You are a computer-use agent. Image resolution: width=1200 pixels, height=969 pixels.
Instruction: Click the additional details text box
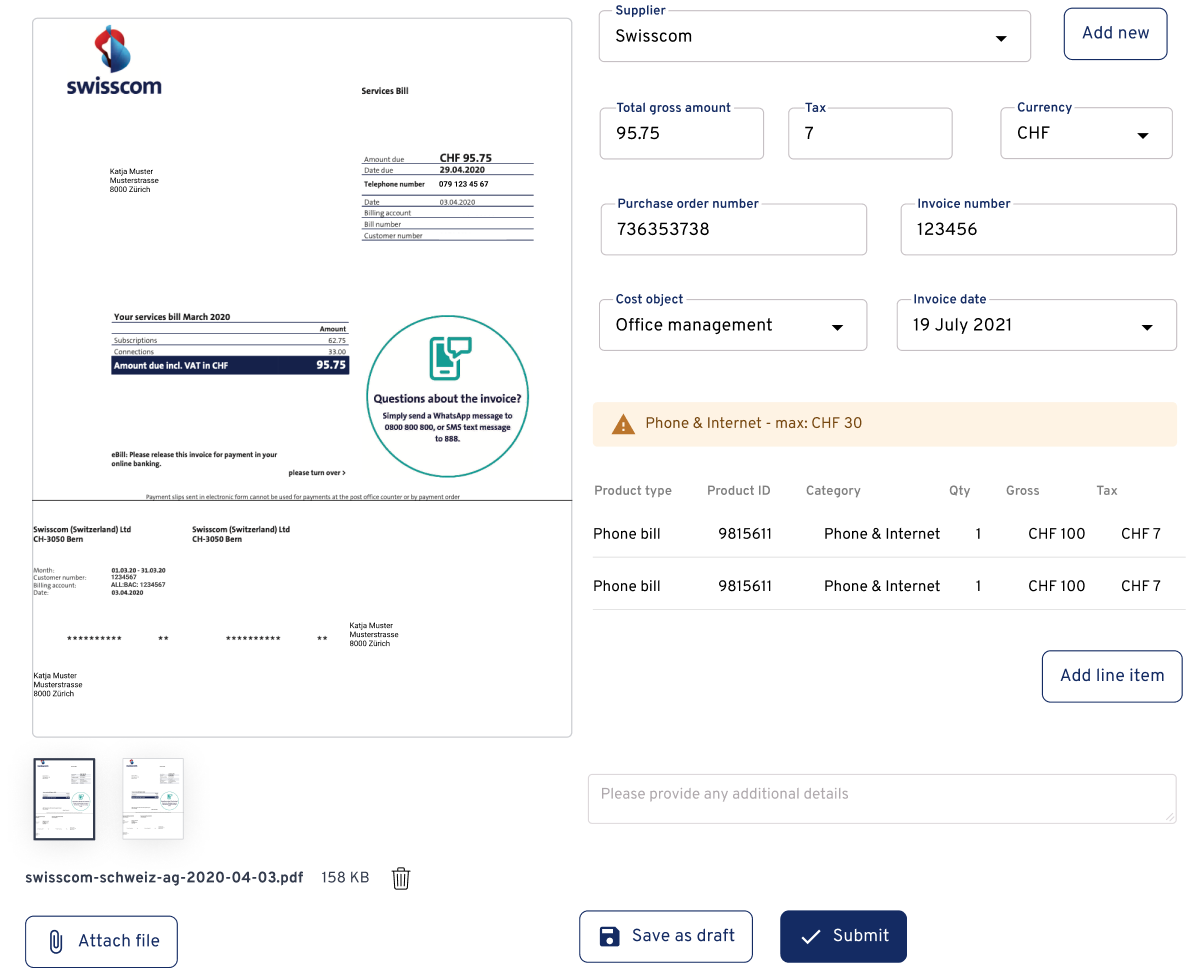click(x=882, y=798)
